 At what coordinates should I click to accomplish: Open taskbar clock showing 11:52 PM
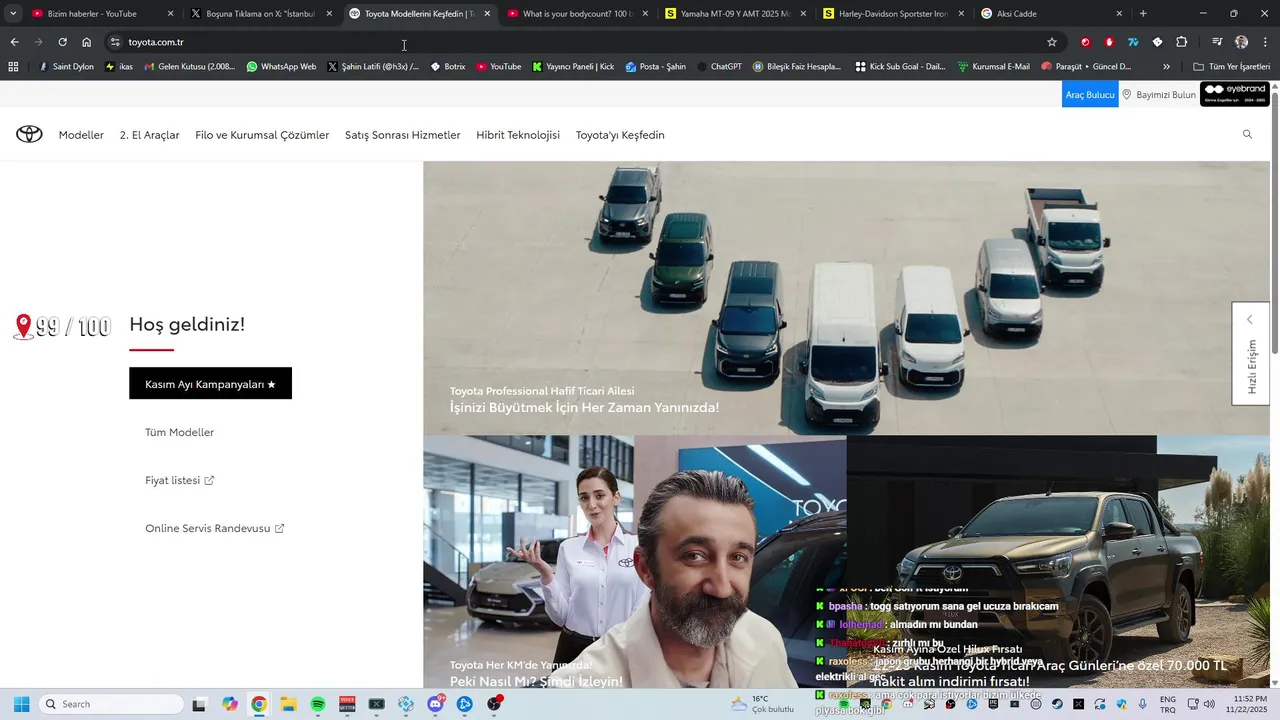pos(1241,704)
